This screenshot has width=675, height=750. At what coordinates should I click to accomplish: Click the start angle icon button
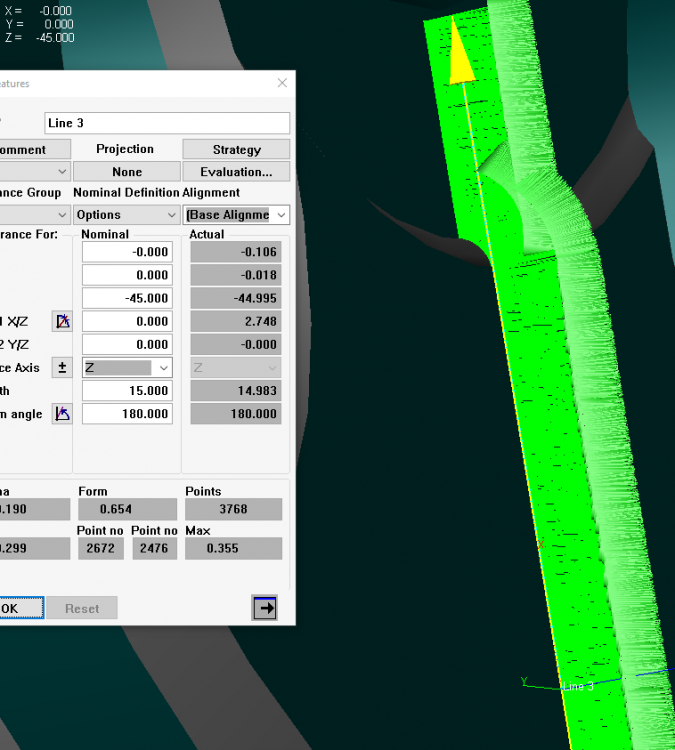pyautogui.click(x=62, y=414)
